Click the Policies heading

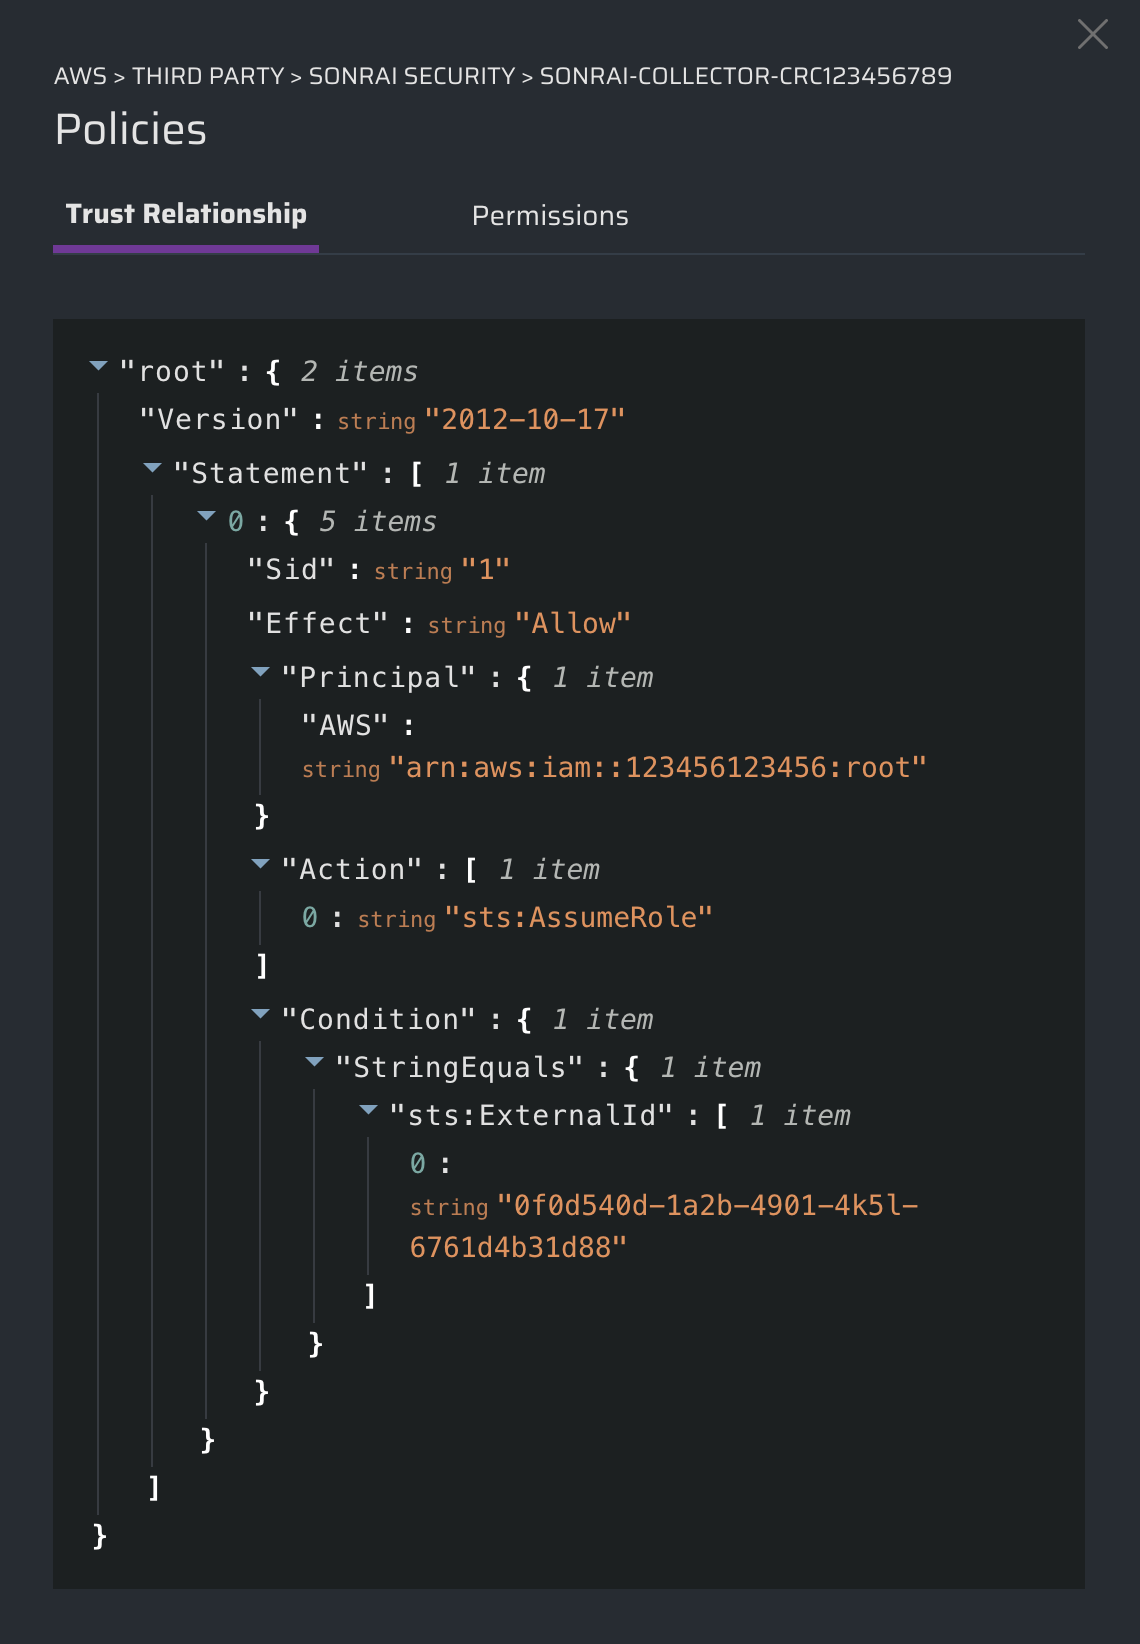pos(131,130)
